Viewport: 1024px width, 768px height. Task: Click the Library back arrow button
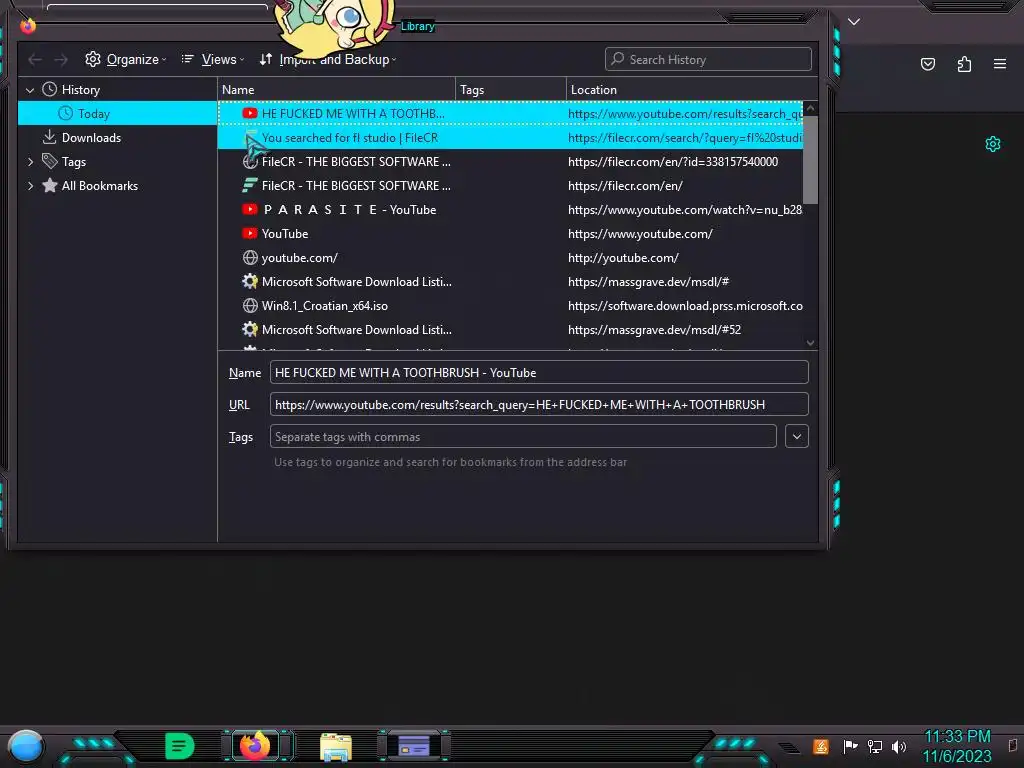pyautogui.click(x=35, y=59)
